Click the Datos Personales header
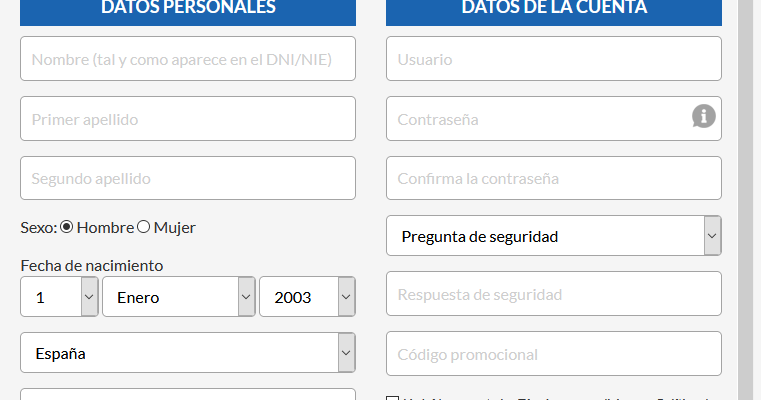The height and width of the screenshot is (400, 761). 188,10
